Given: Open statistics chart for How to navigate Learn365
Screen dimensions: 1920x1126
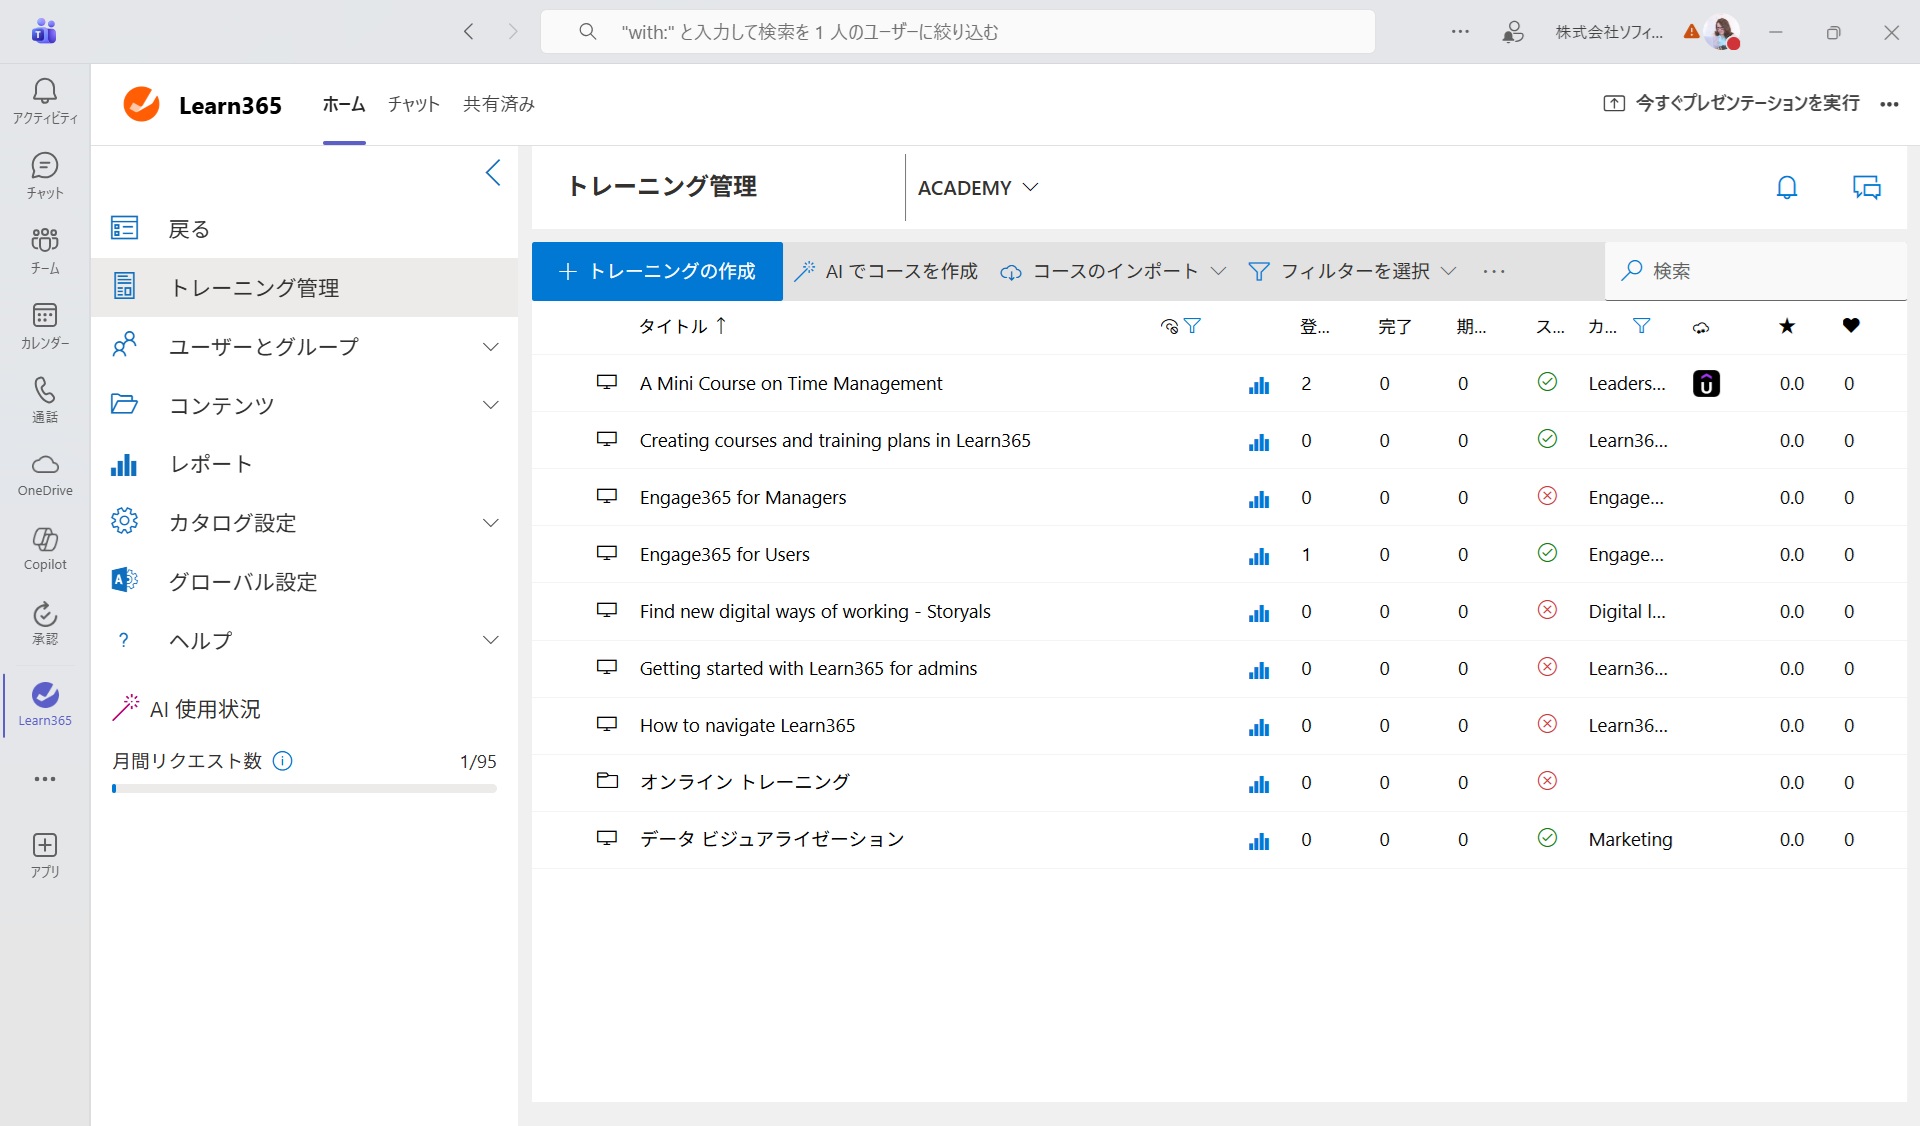Looking at the screenshot, I should (x=1259, y=727).
